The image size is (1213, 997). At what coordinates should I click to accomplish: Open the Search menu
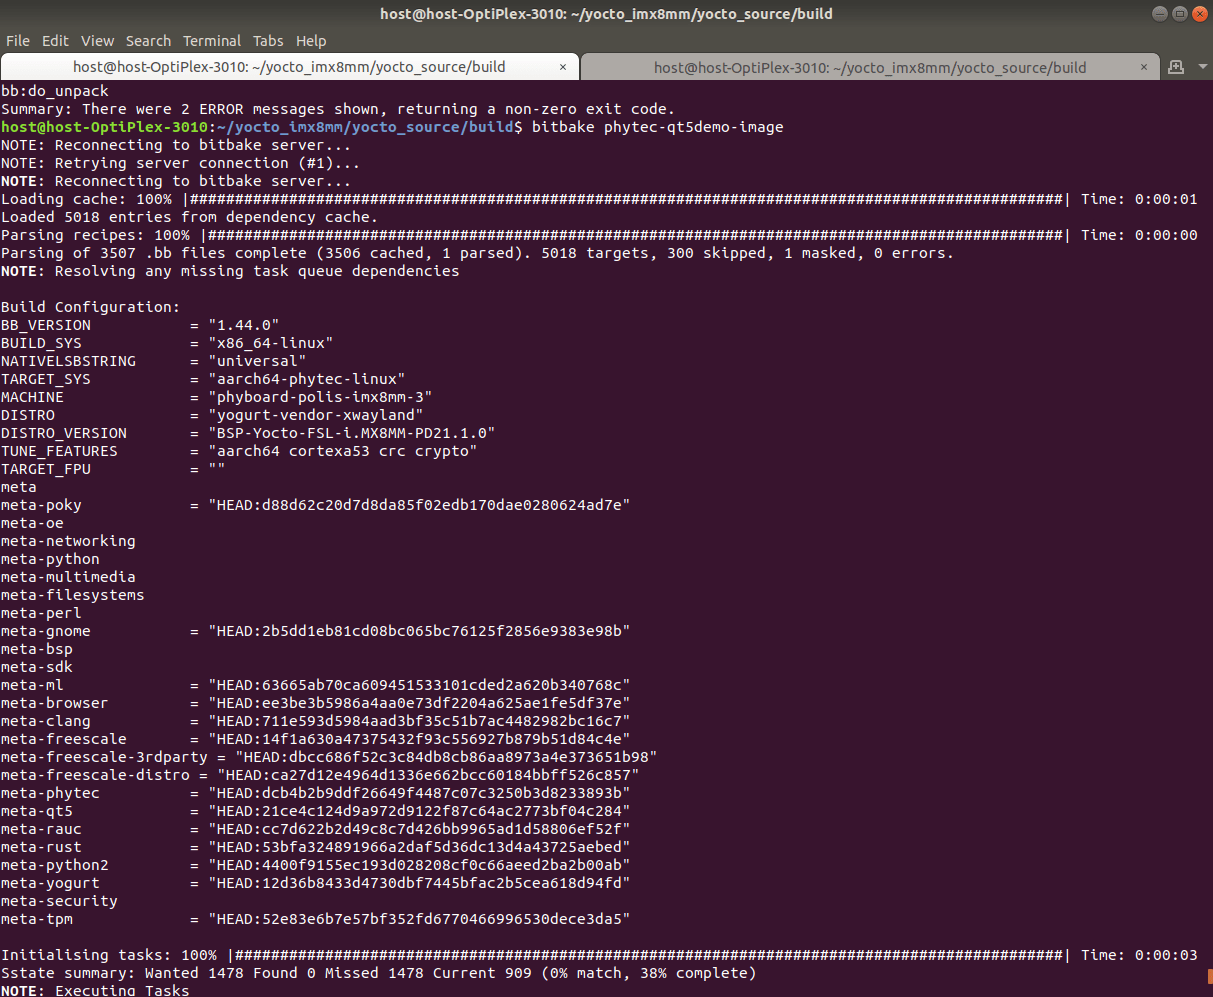148,41
